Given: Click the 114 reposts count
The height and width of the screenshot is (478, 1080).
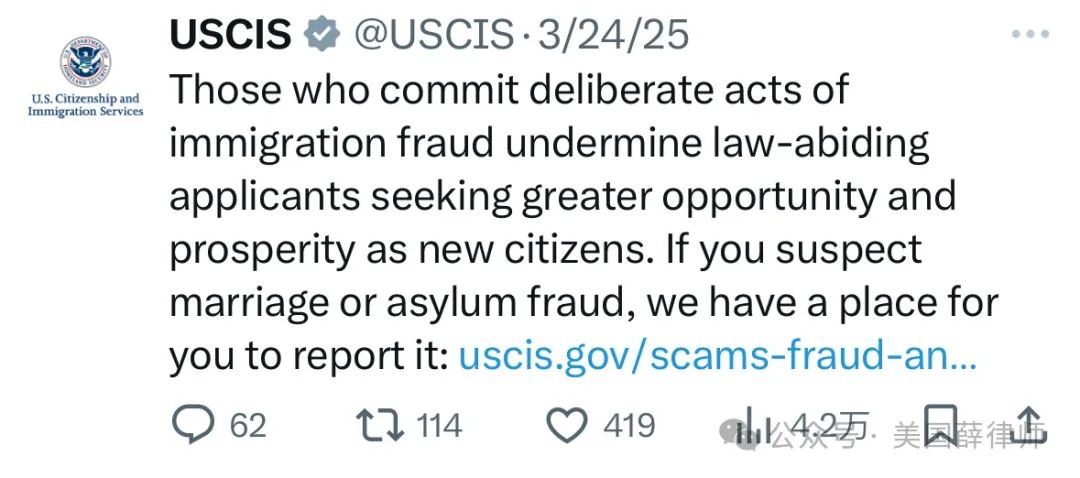Looking at the screenshot, I should (x=439, y=426).
